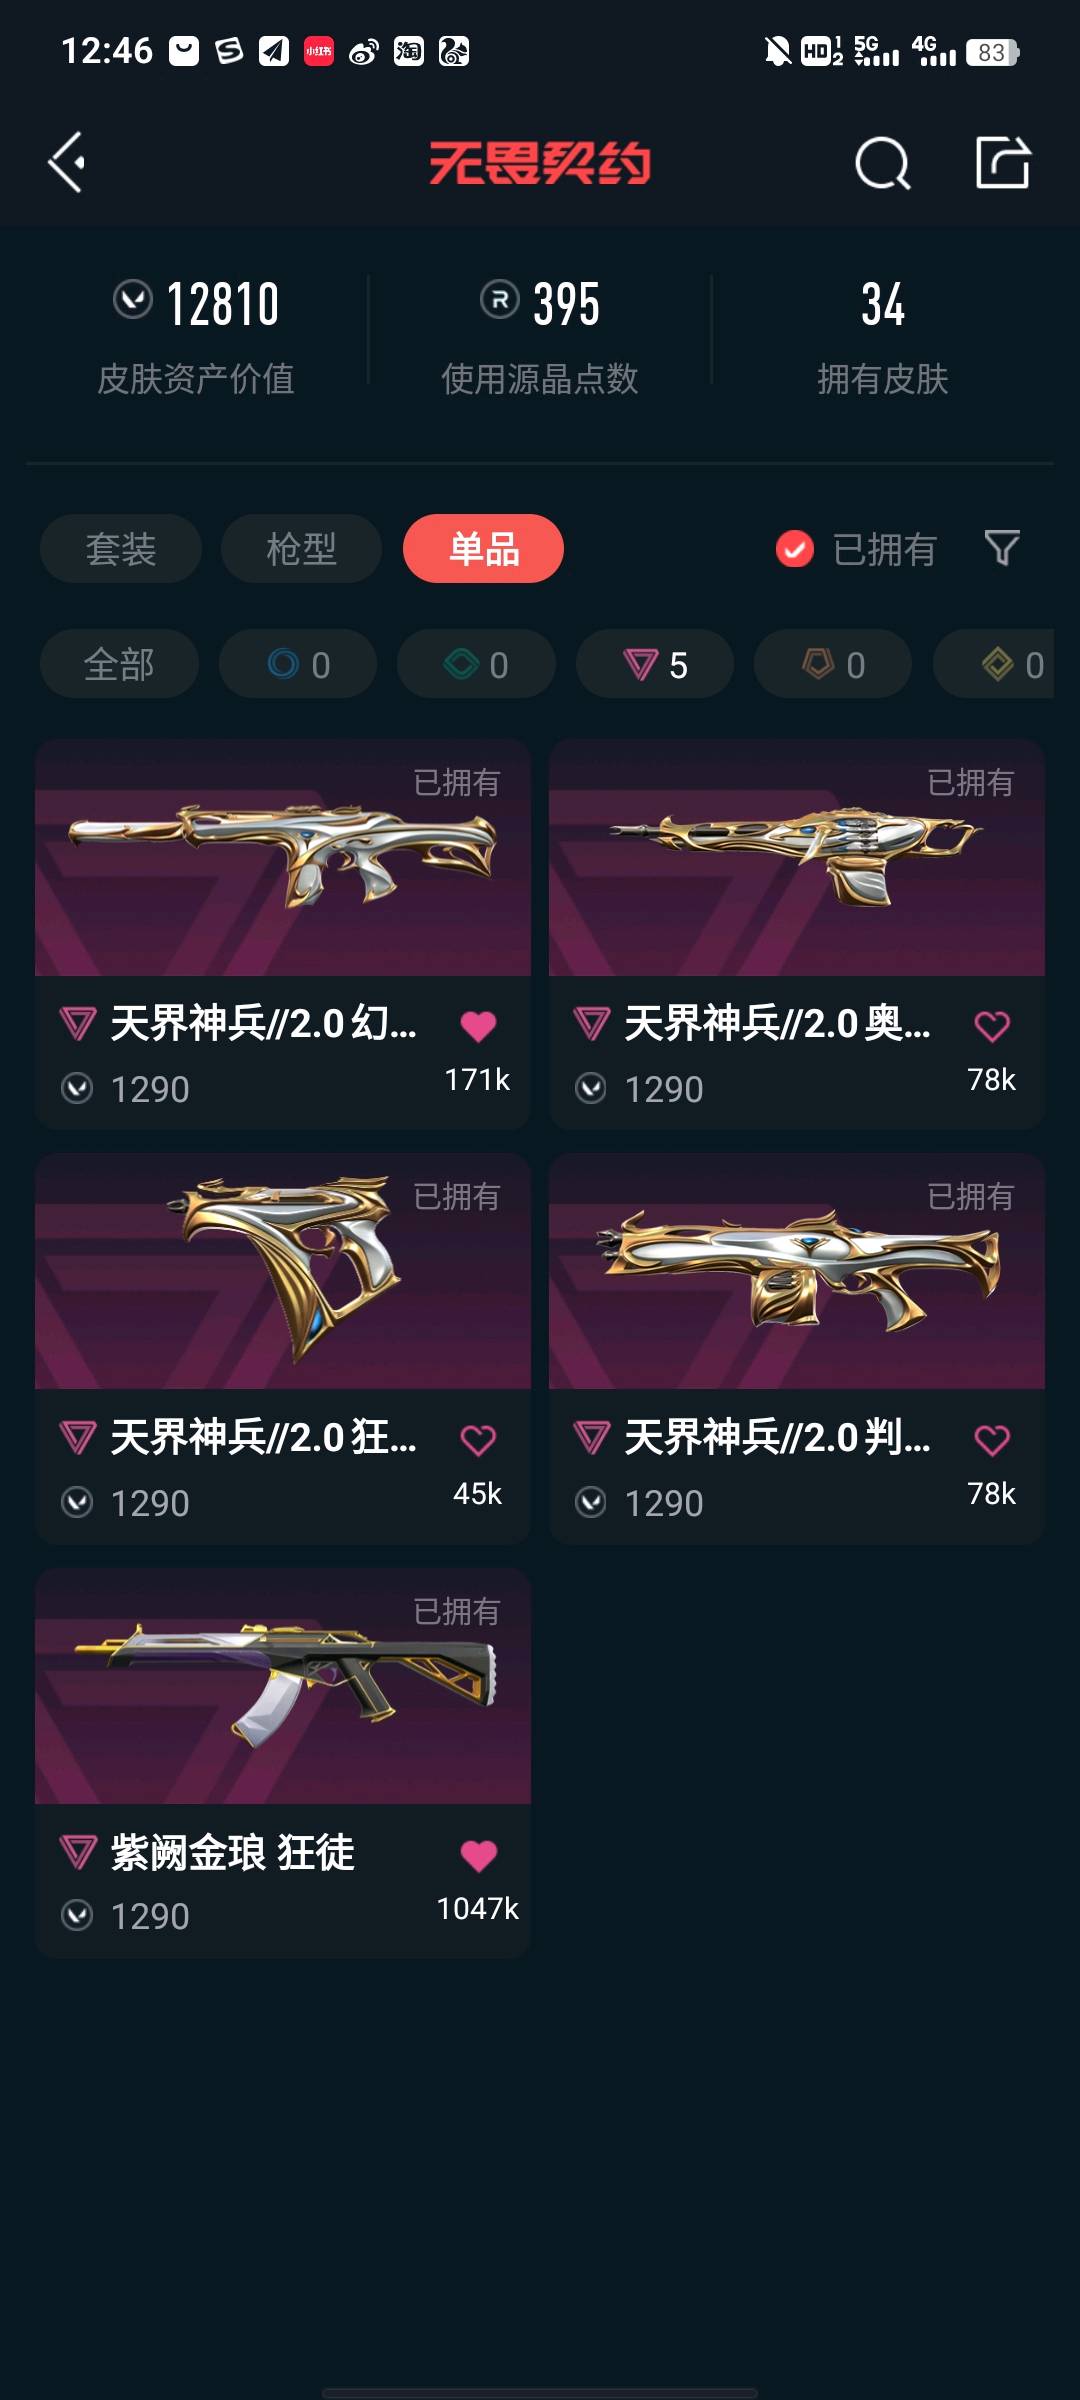Filter by orange pentagon tier chip
Image resolution: width=1080 pixels, height=2400 pixels.
coord(833,664)
